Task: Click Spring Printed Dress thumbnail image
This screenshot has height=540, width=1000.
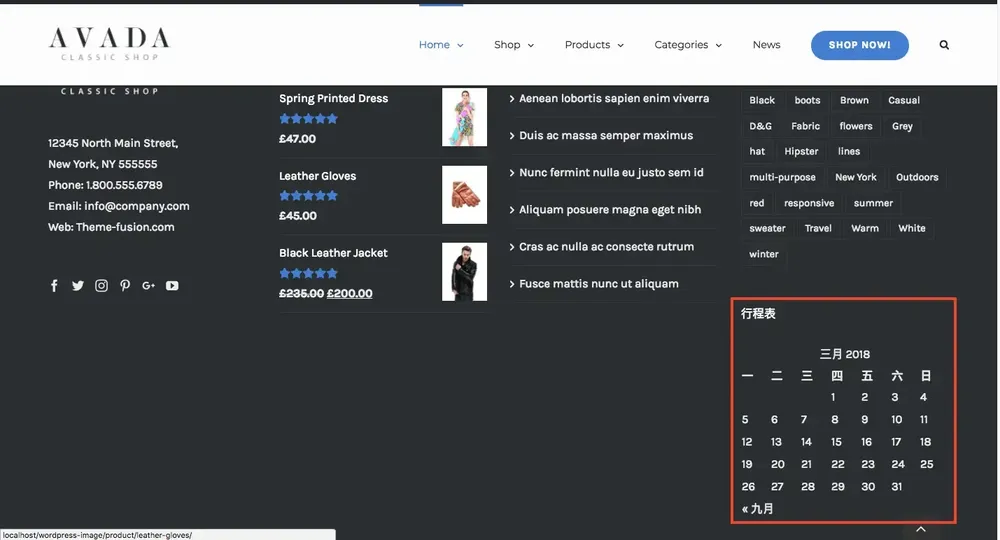Action: click(x=464, y=117)
